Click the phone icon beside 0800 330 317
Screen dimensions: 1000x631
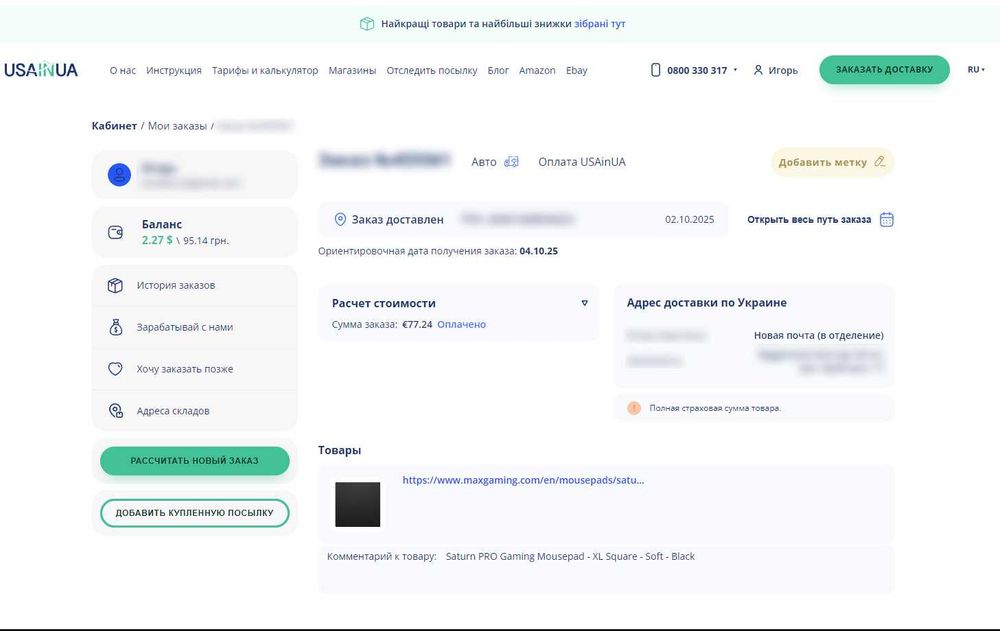tap(655, 70)
